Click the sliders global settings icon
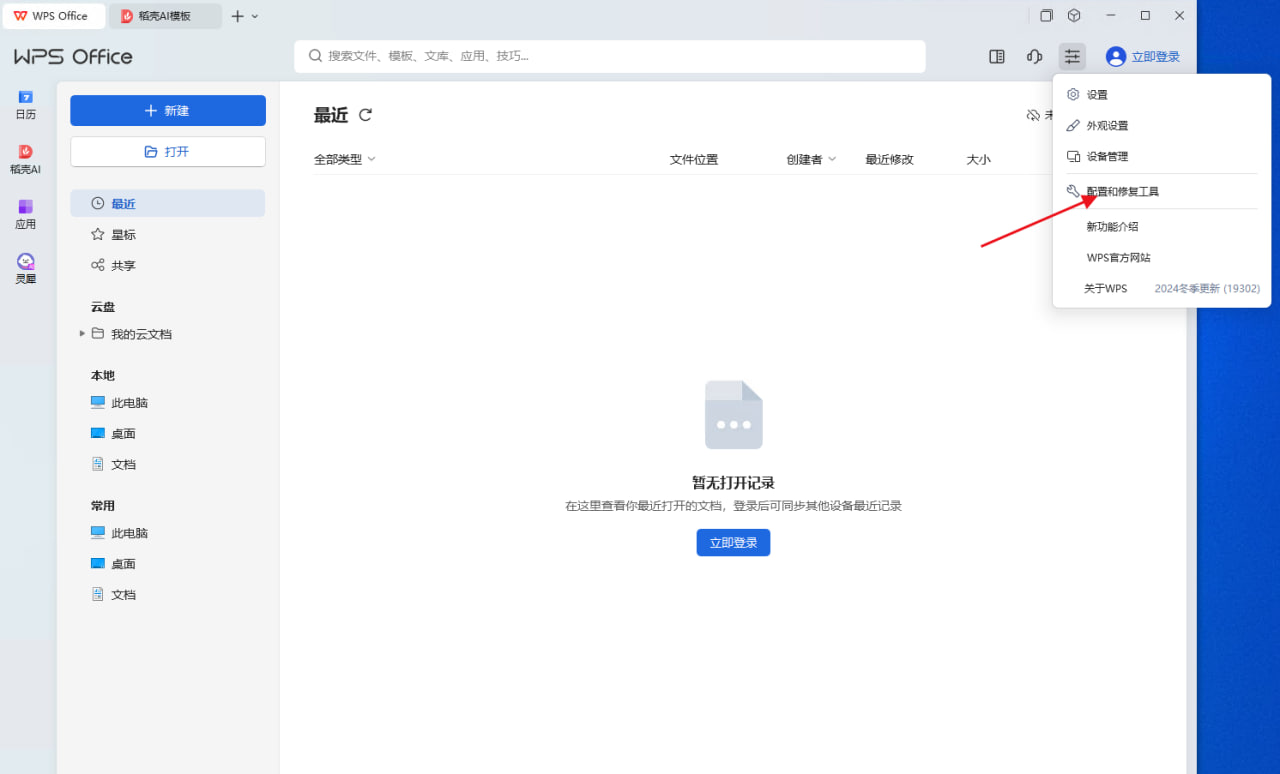This screenshot has width=1280, height=774. coord(1073,57)
